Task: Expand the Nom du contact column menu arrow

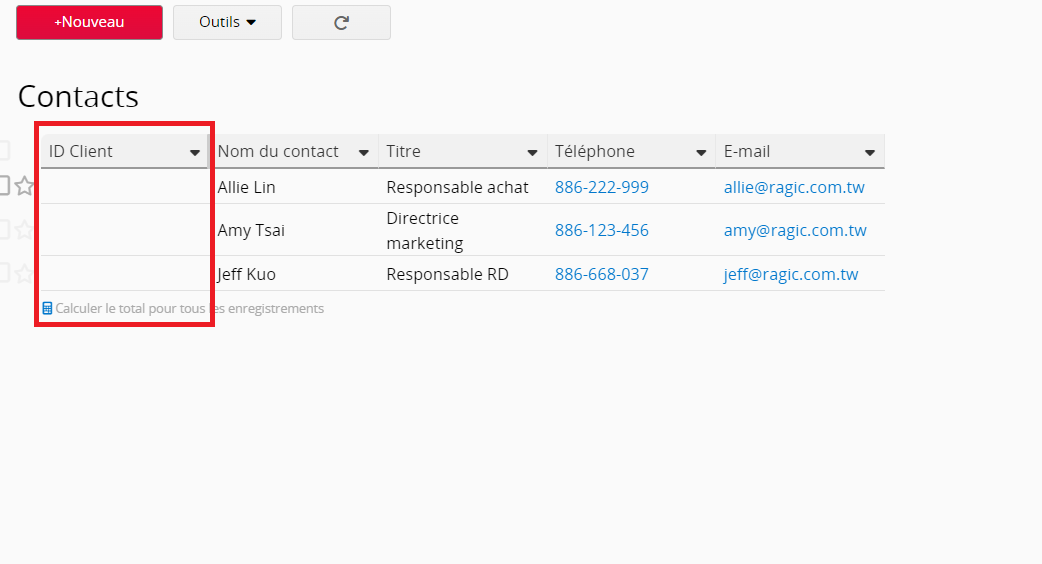Action: [x=364, y=153]
